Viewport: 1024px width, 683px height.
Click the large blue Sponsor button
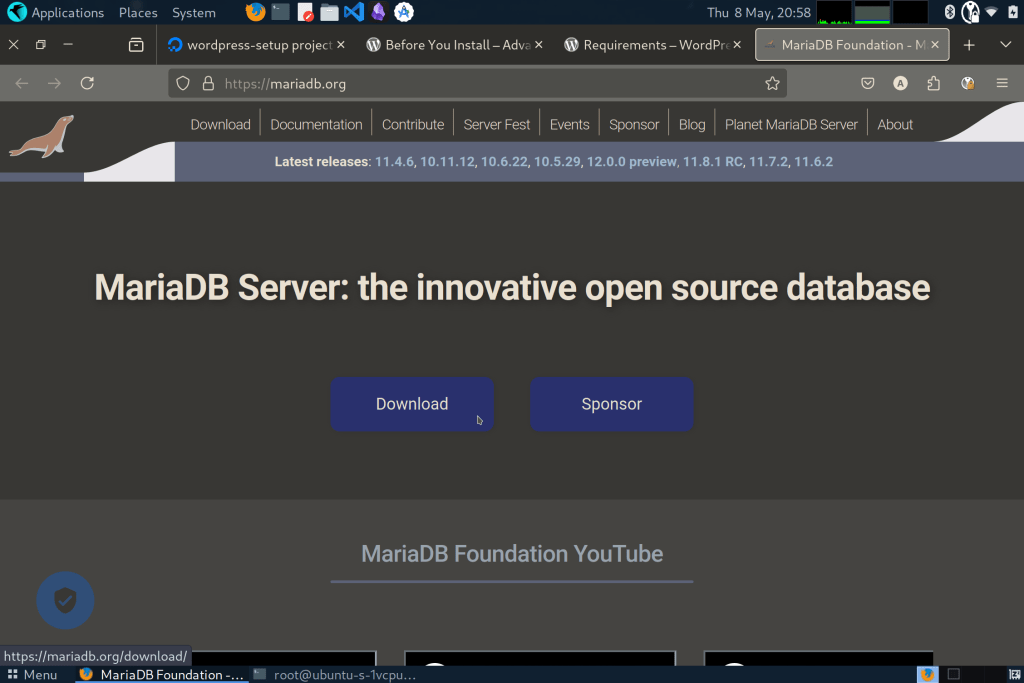[x=611, y=404]
